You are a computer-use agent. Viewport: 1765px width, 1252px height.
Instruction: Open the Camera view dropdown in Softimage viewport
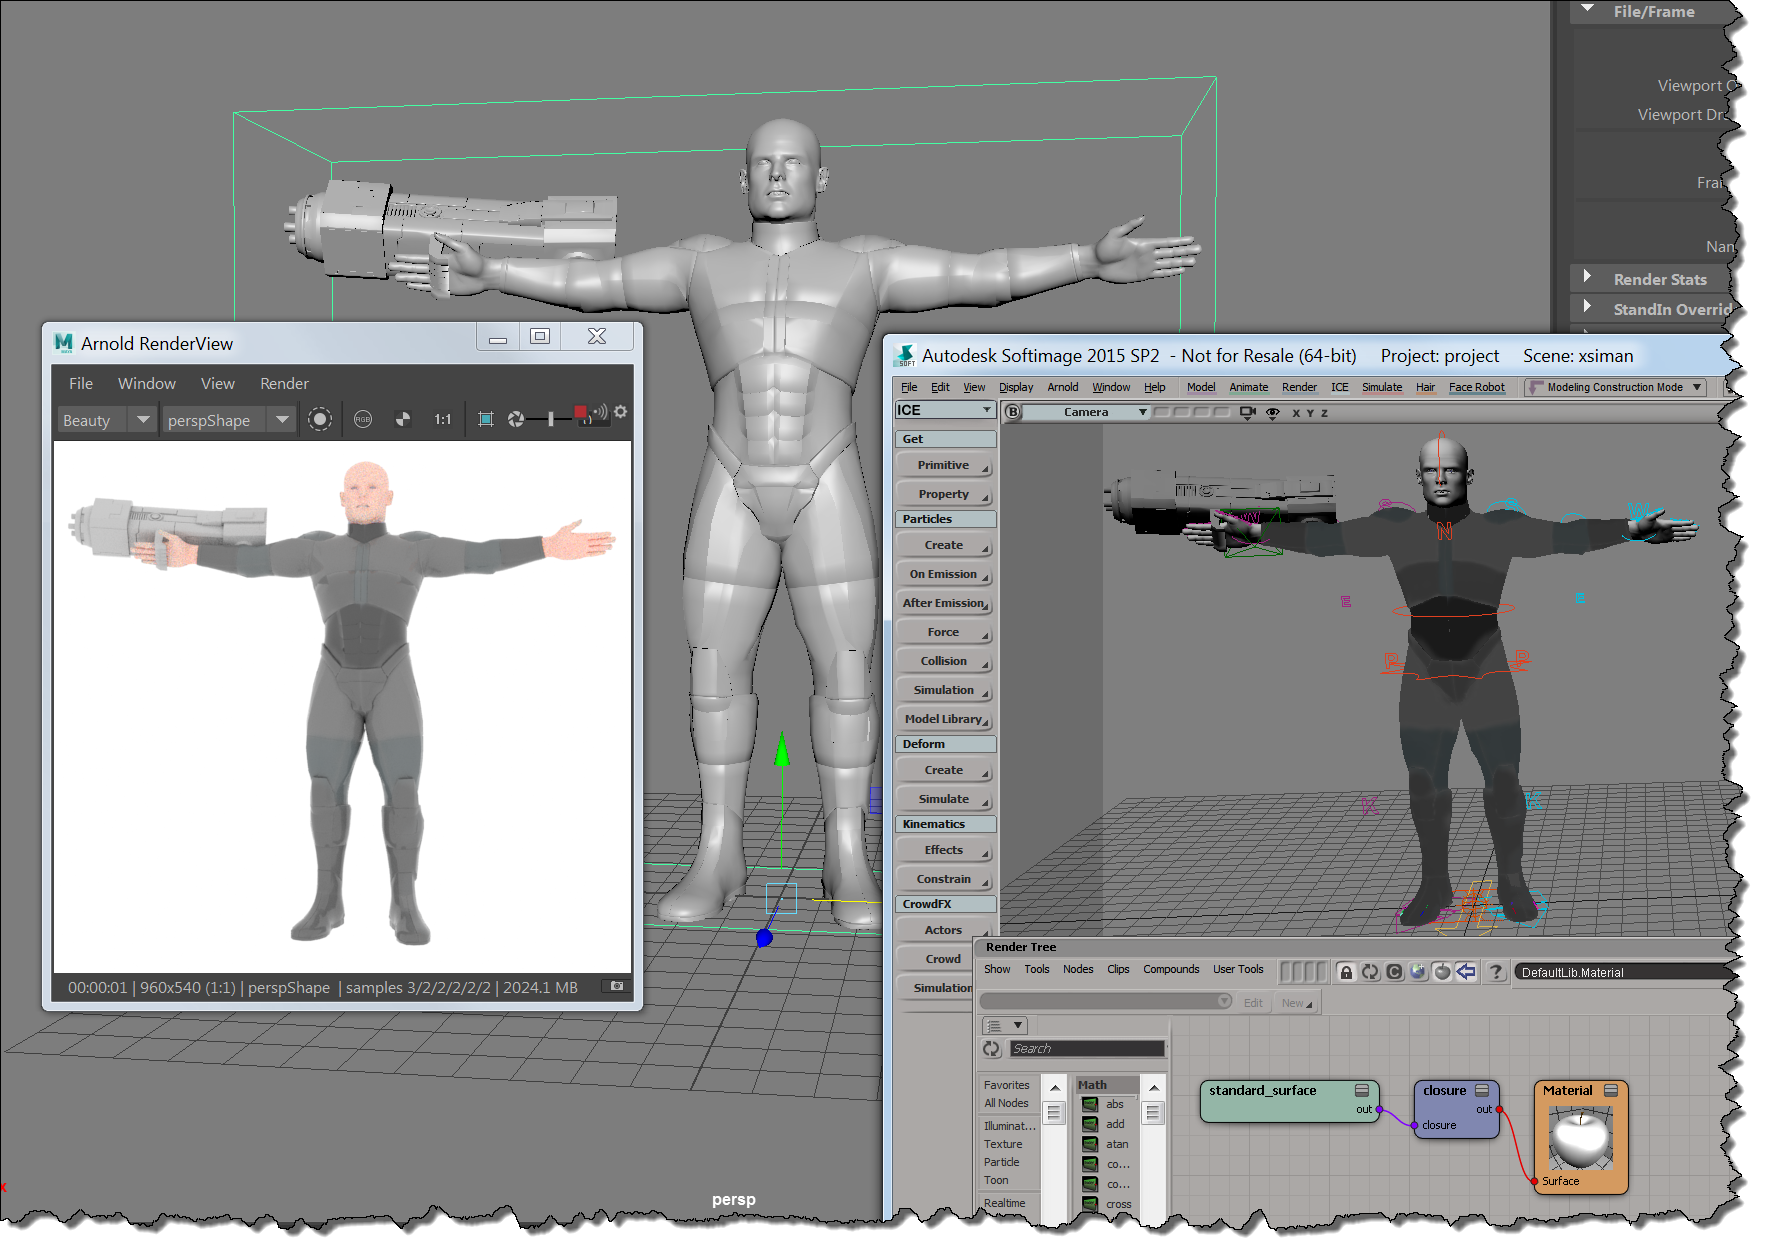coord(1141,411)
